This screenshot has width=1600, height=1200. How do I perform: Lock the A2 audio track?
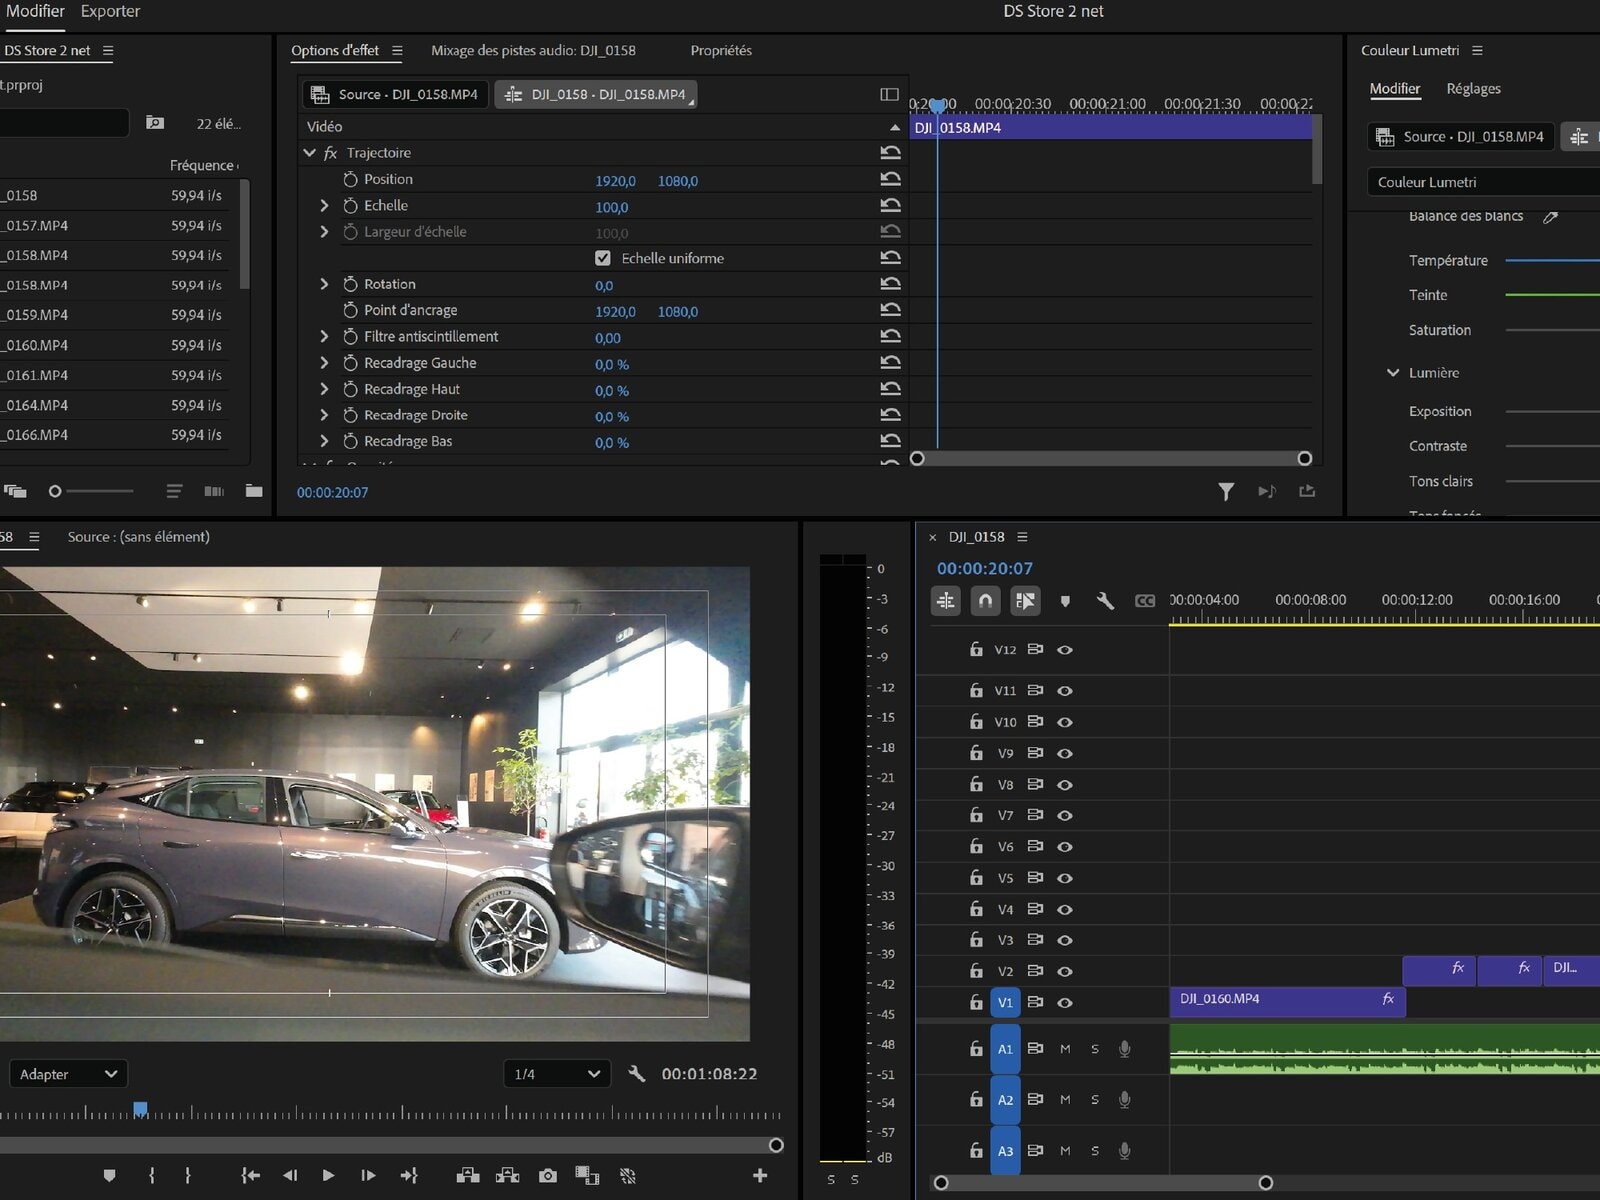[976, 1099]
